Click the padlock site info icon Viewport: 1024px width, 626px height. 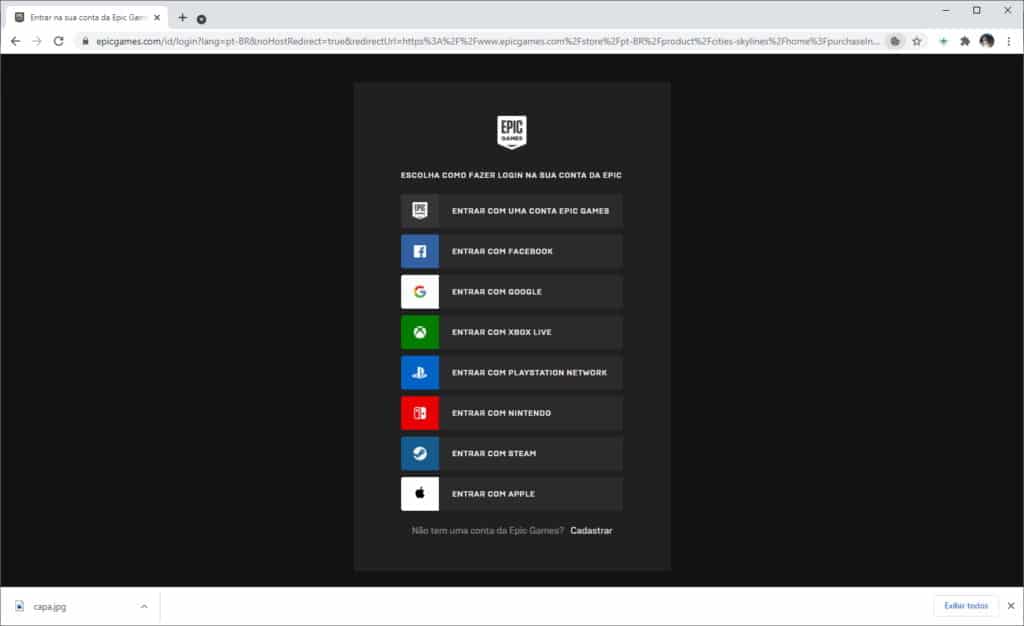[x=85, y=41]
